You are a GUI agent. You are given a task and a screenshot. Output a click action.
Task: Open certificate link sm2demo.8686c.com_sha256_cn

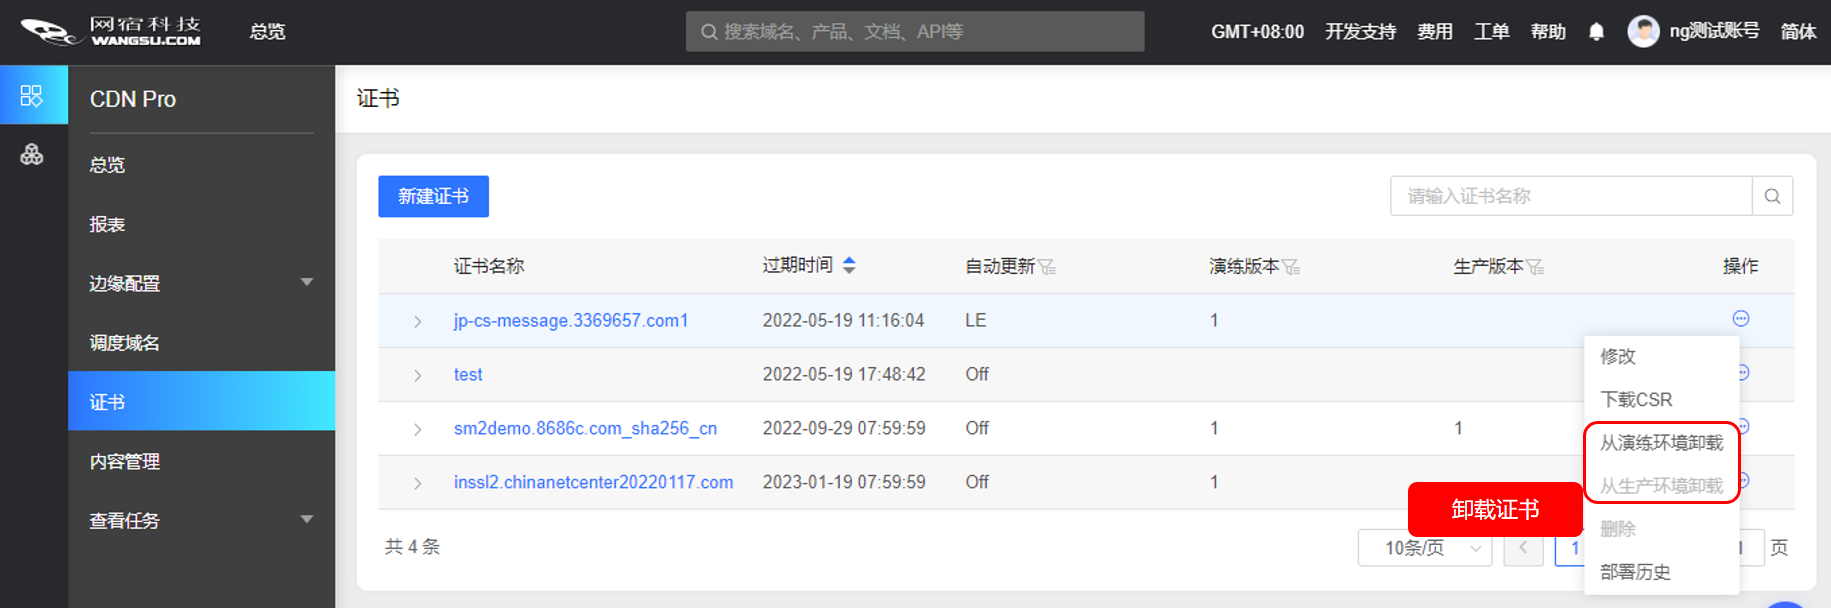coord(585,429)
